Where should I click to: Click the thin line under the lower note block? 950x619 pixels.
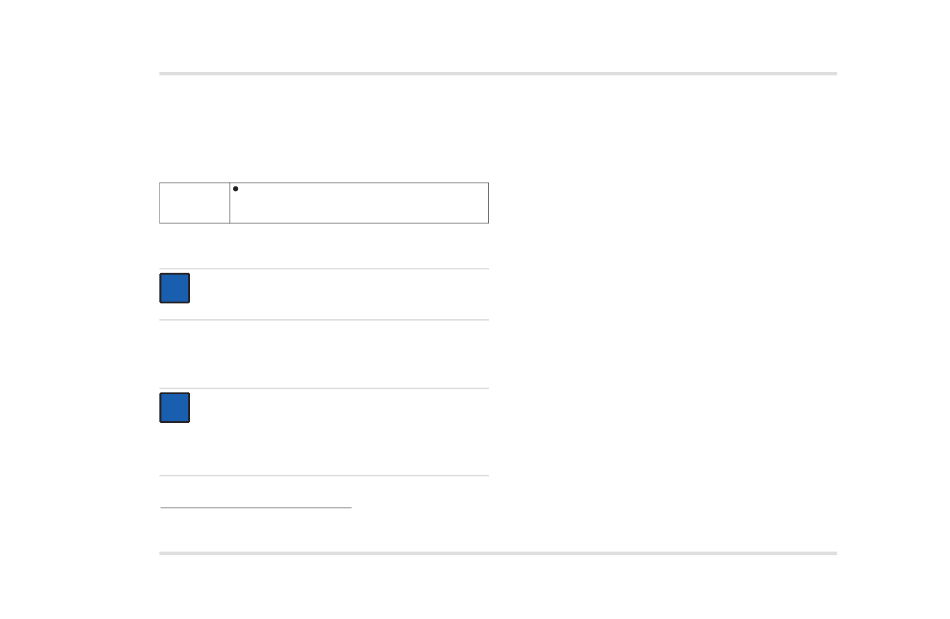[324, 475]
